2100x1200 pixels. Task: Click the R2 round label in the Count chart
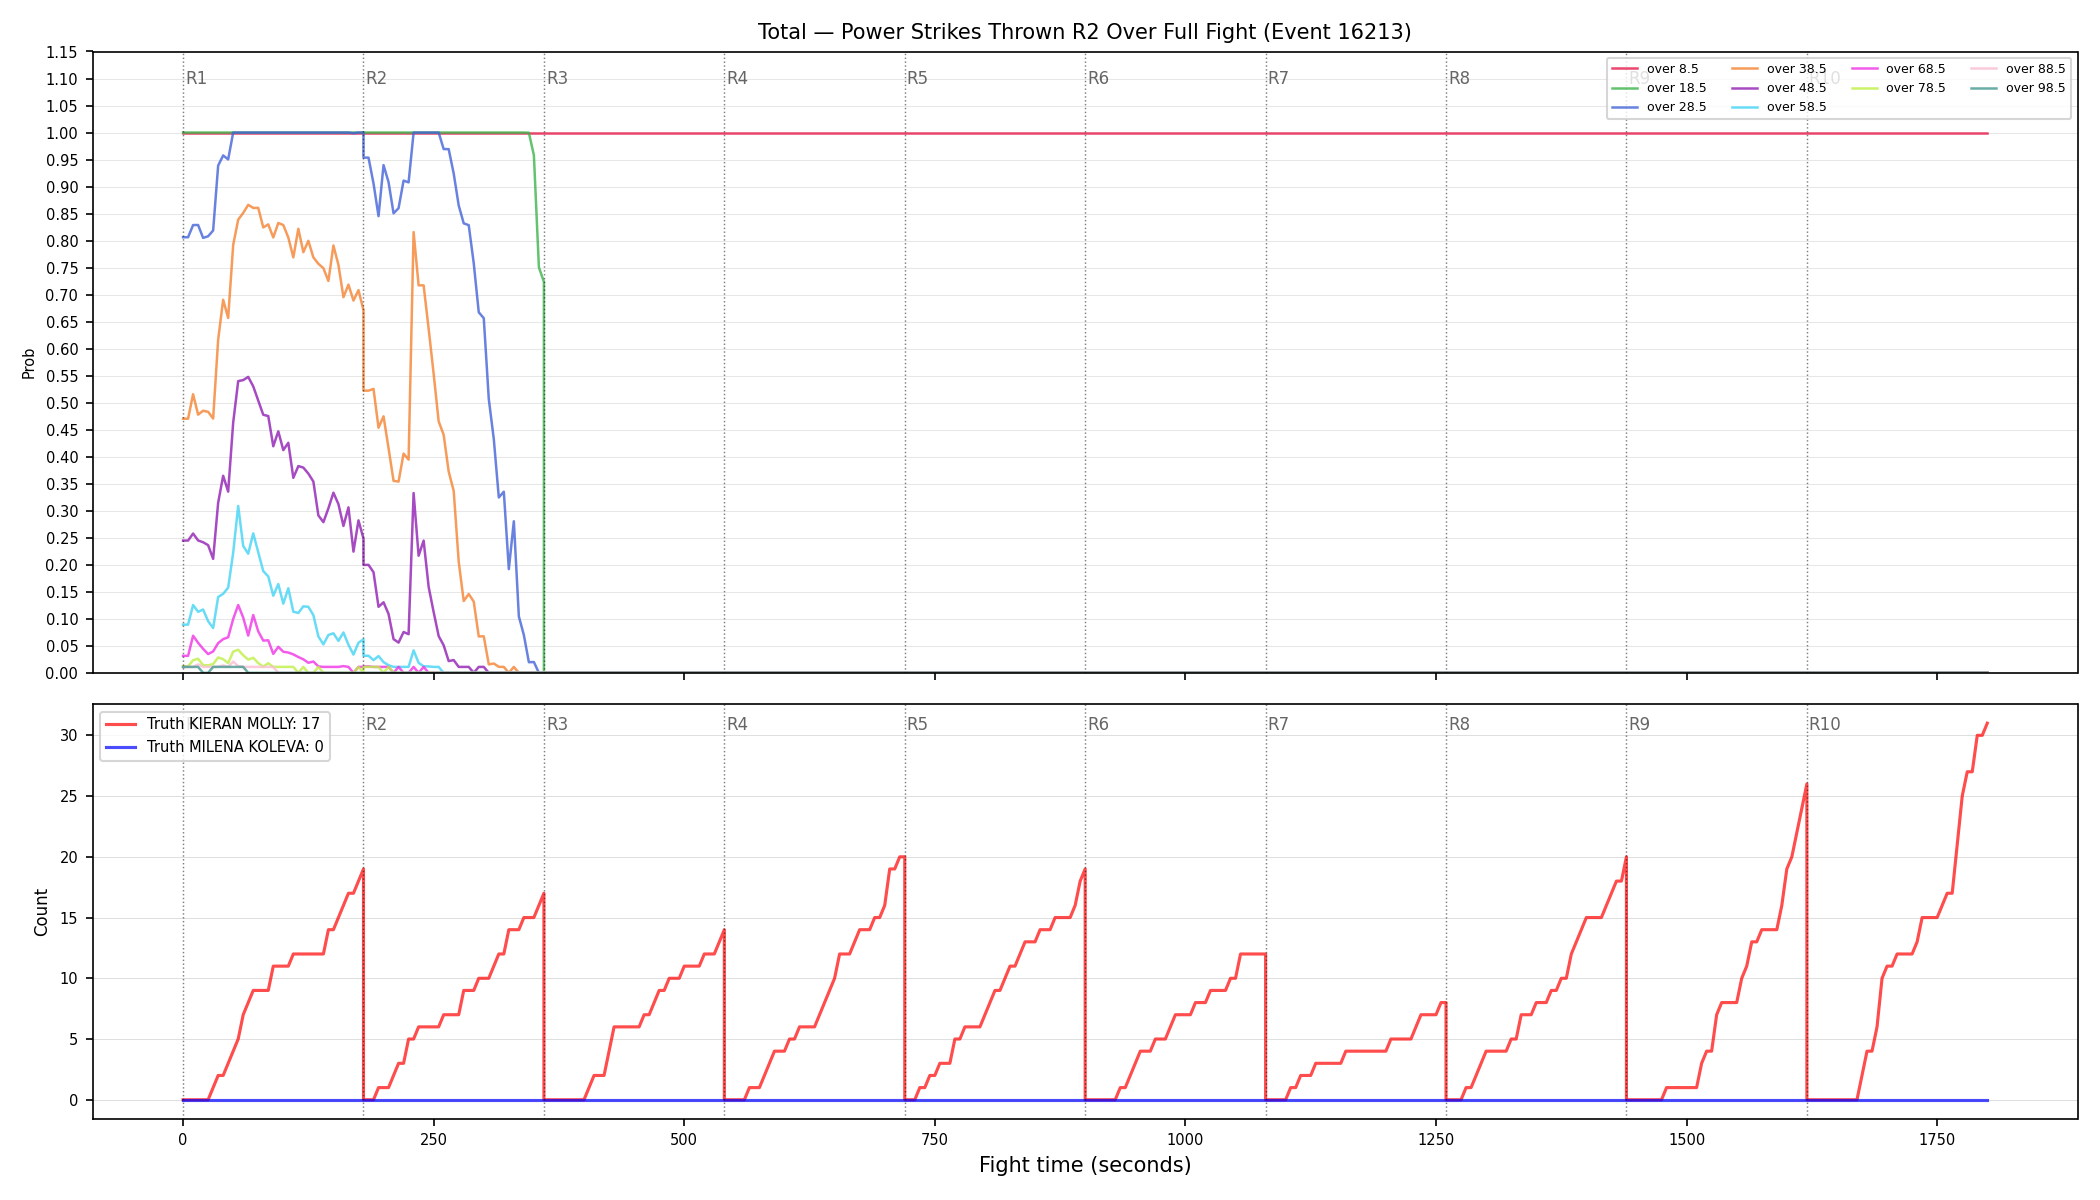(x=376, y=724)
